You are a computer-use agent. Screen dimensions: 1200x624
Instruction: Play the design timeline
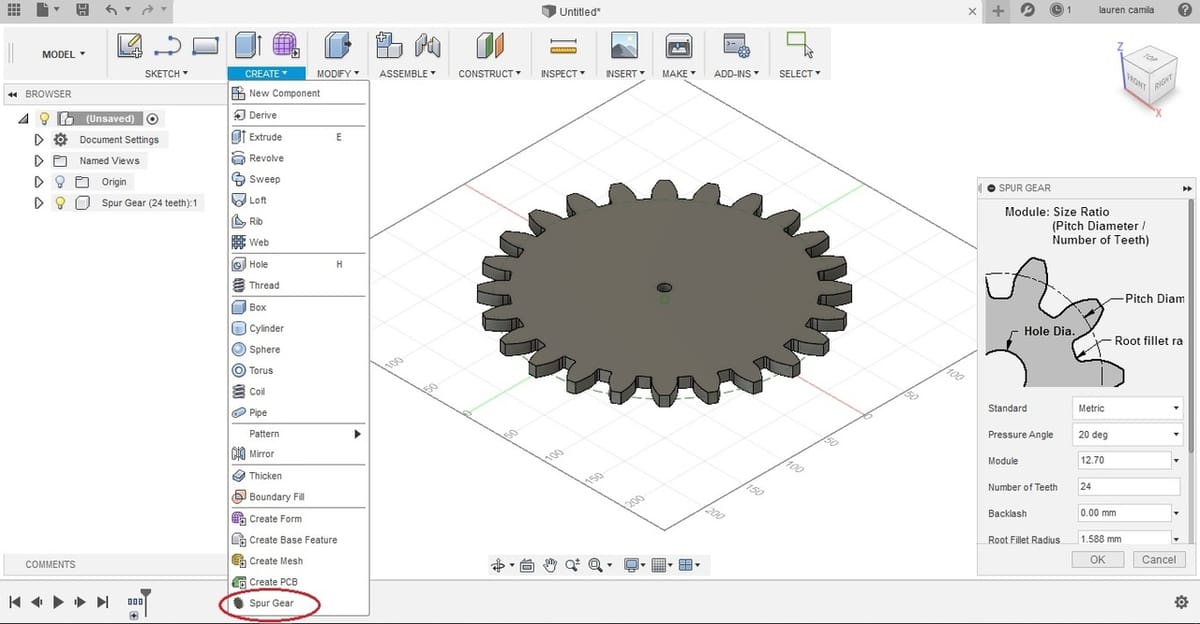[x=59, y=602]
